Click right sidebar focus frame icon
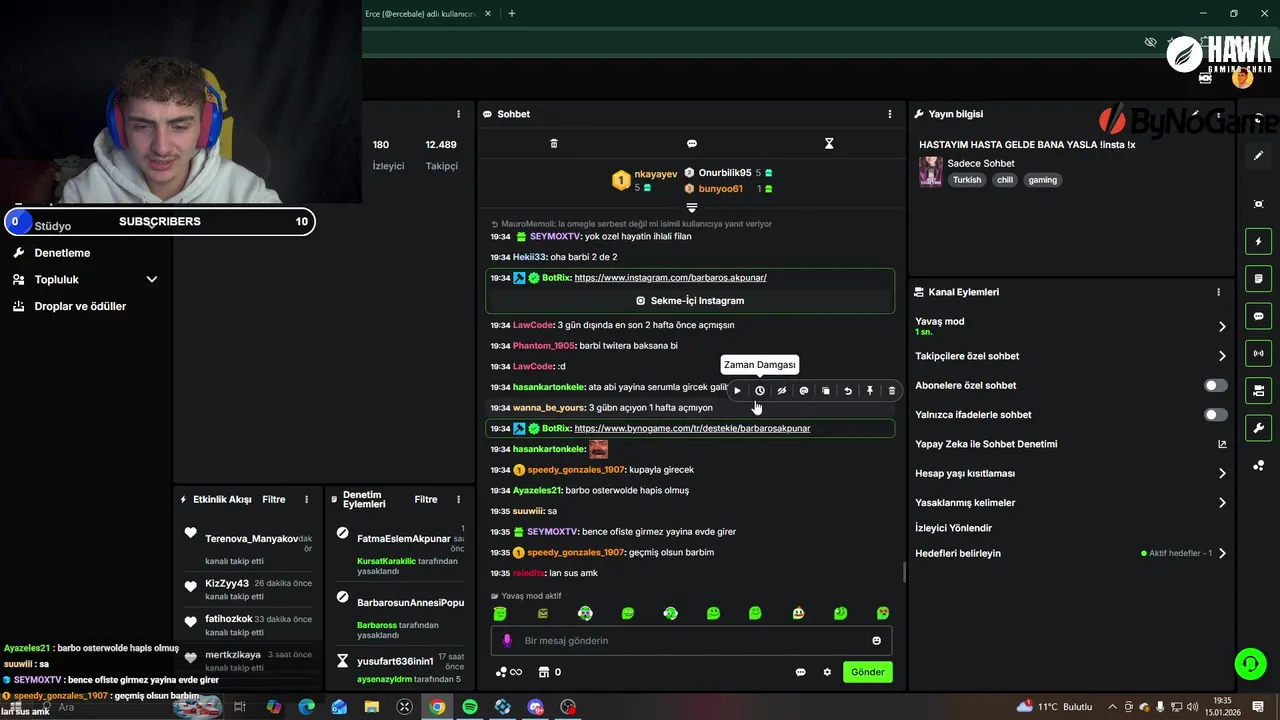1280x720 pixels. [1259, 204]
